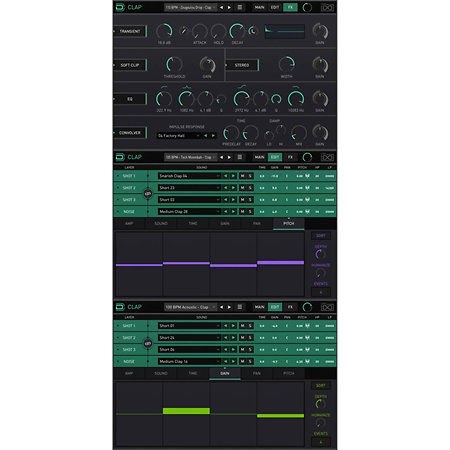The height and width of the screenshot is (450, 450).
Task: Click the small curve knob right of the DECAY knob in the Transient row
Action: pyautogui.click(x=253, y=31)
